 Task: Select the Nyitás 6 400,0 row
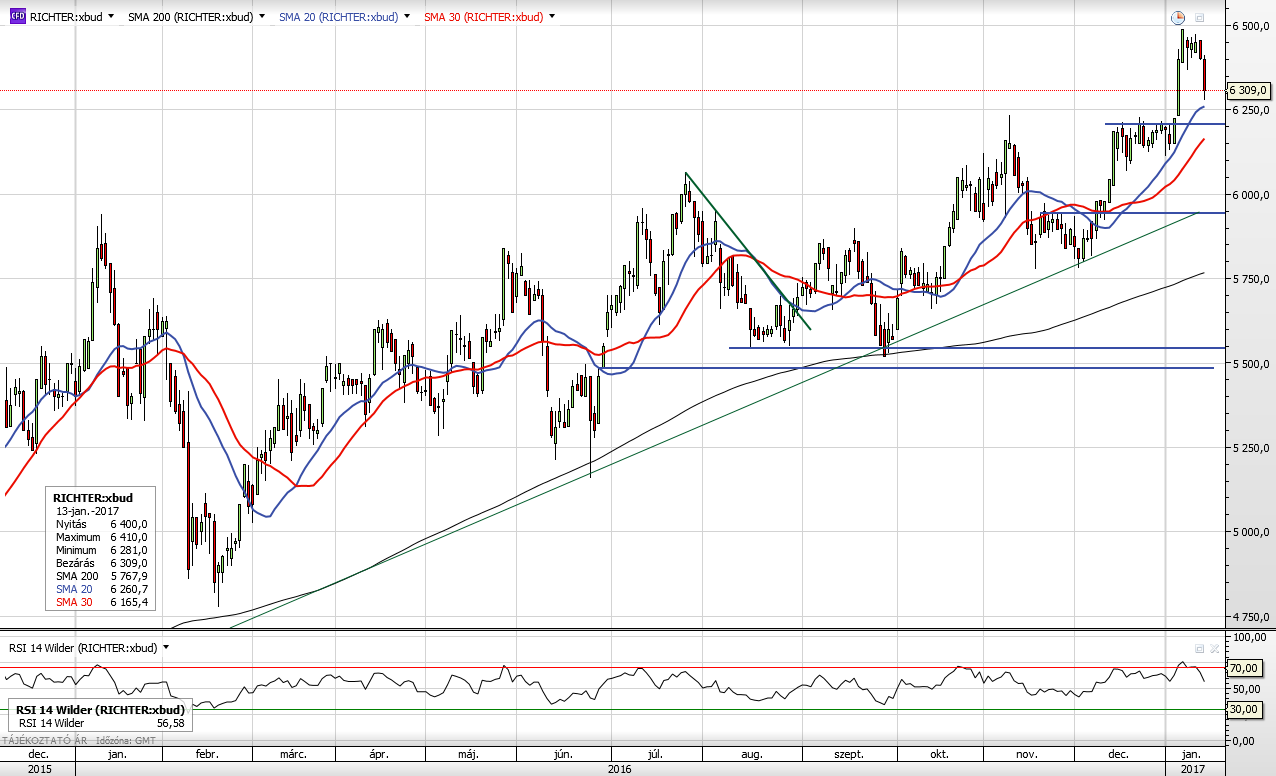click(x=102, y=524)
